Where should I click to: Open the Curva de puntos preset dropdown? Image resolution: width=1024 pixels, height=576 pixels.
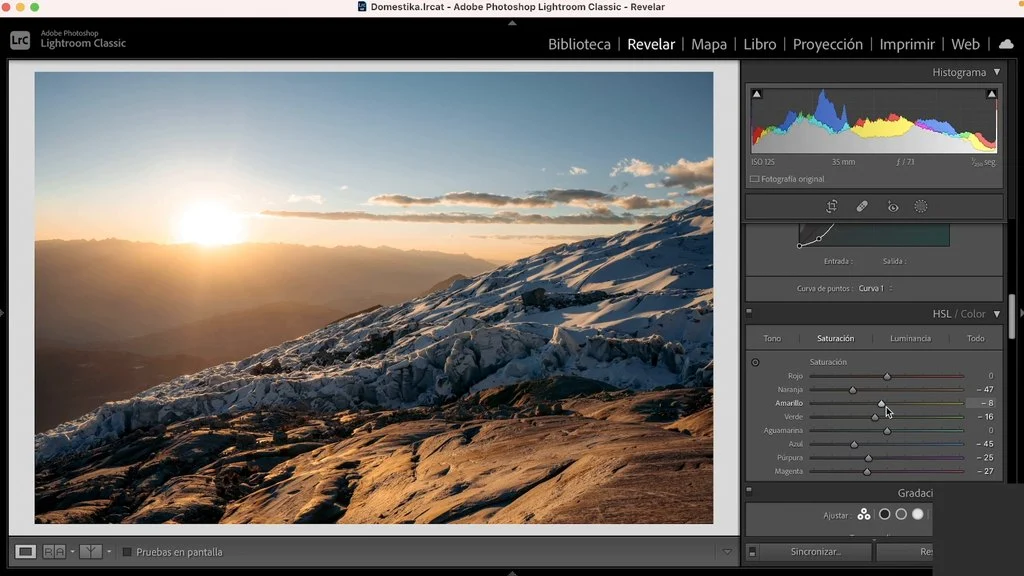pos(876,289)
